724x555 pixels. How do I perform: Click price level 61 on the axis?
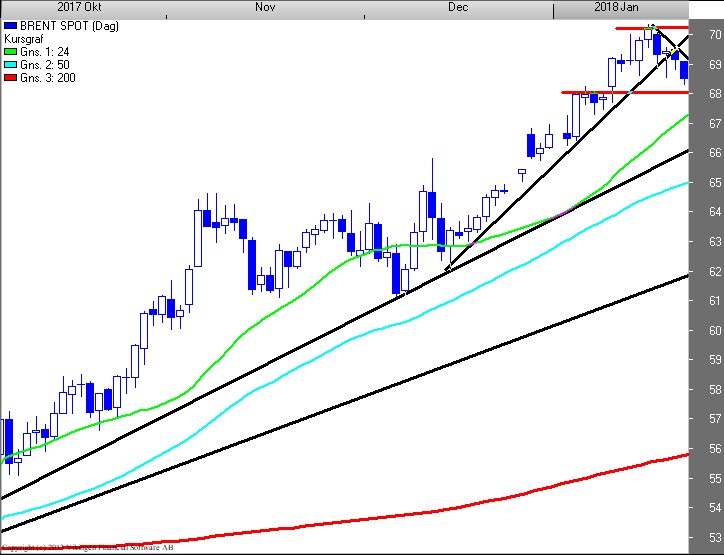coord(715,301)
